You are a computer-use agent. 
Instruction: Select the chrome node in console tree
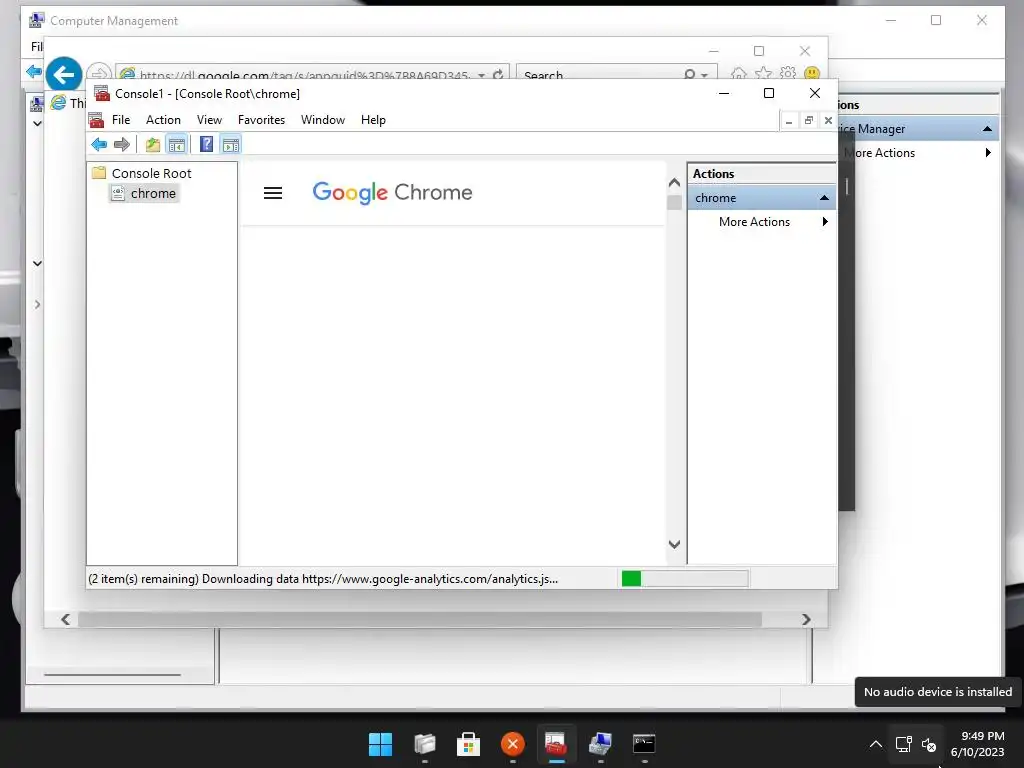click(153, 193)
